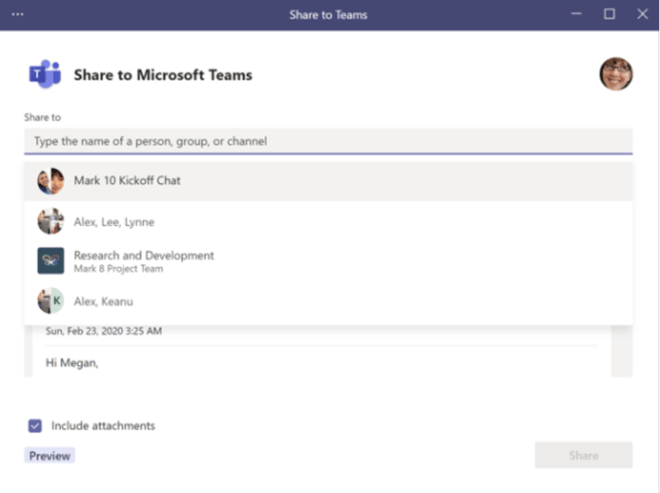Uncheck Include attachments checkbox
This screenshot has width=660, height=493.
[35, 426]
